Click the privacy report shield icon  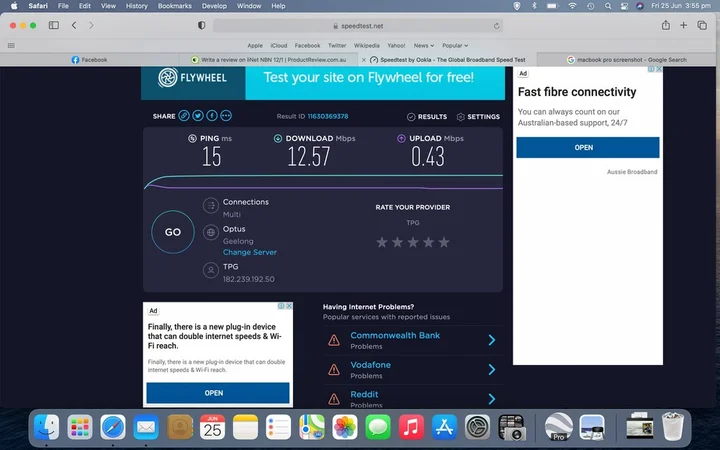pos(201,26)
